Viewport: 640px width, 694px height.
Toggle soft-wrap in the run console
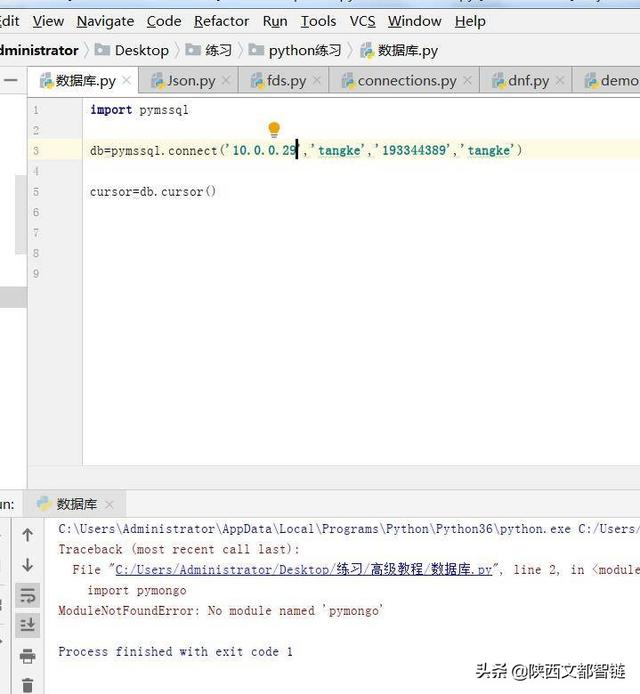click(27, 595)
